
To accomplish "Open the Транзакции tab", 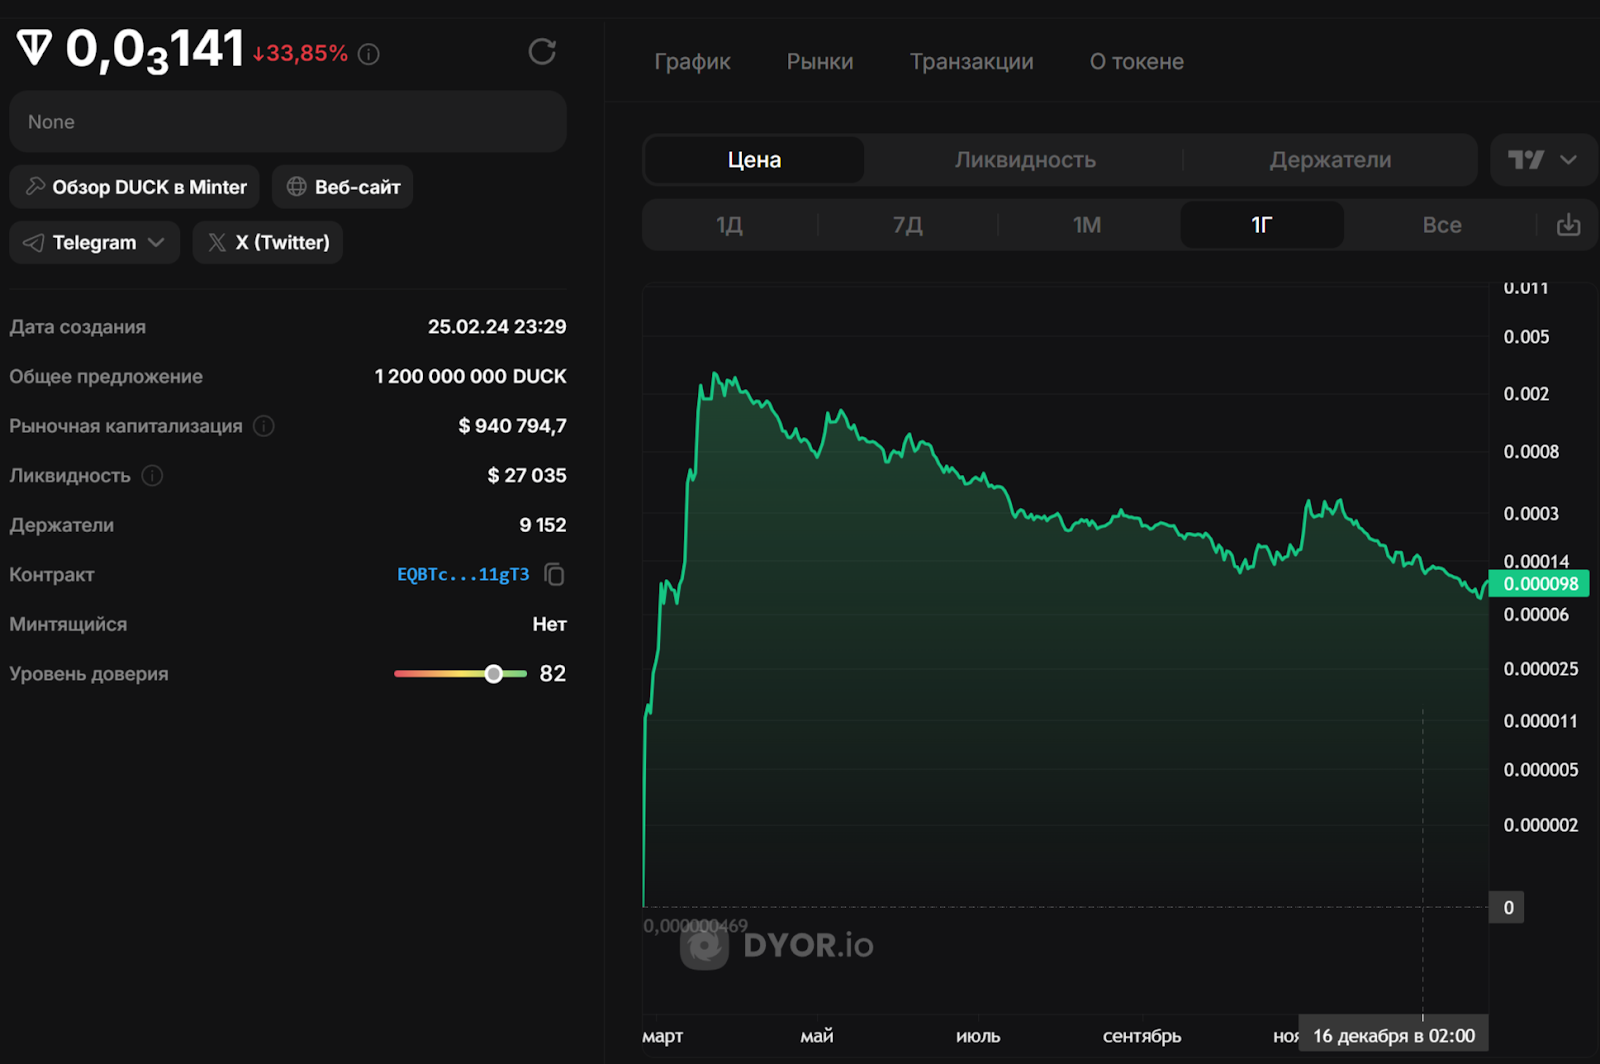I will [972, 61].
